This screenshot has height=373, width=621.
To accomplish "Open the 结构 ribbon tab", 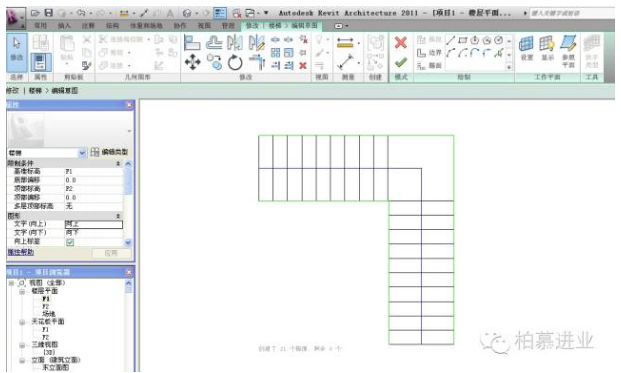I will pyautogui.click(x=112, y=26).
